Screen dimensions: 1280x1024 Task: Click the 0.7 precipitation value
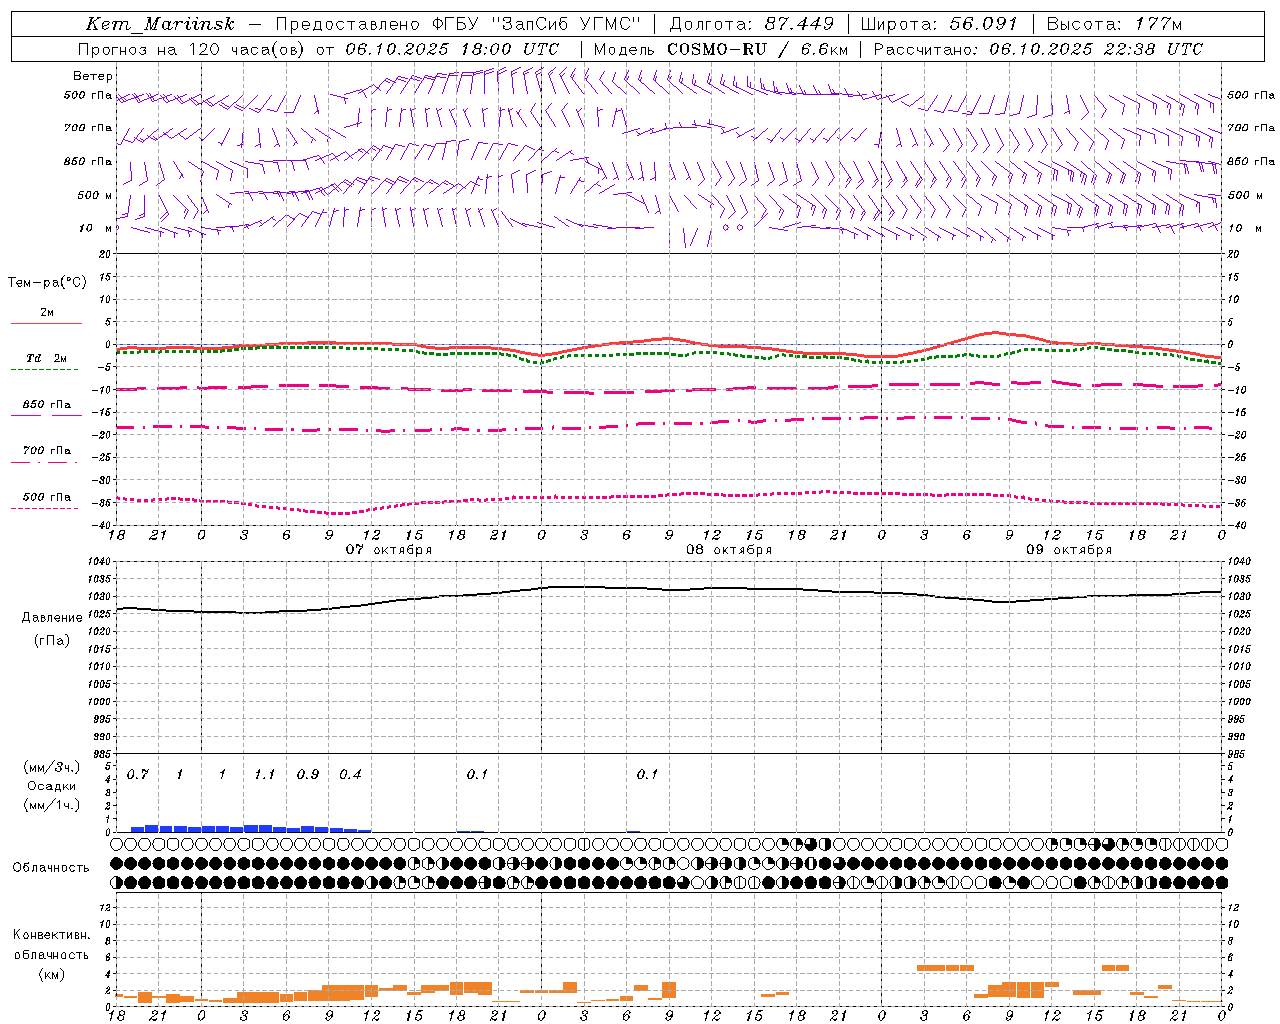tap(137, 775)
